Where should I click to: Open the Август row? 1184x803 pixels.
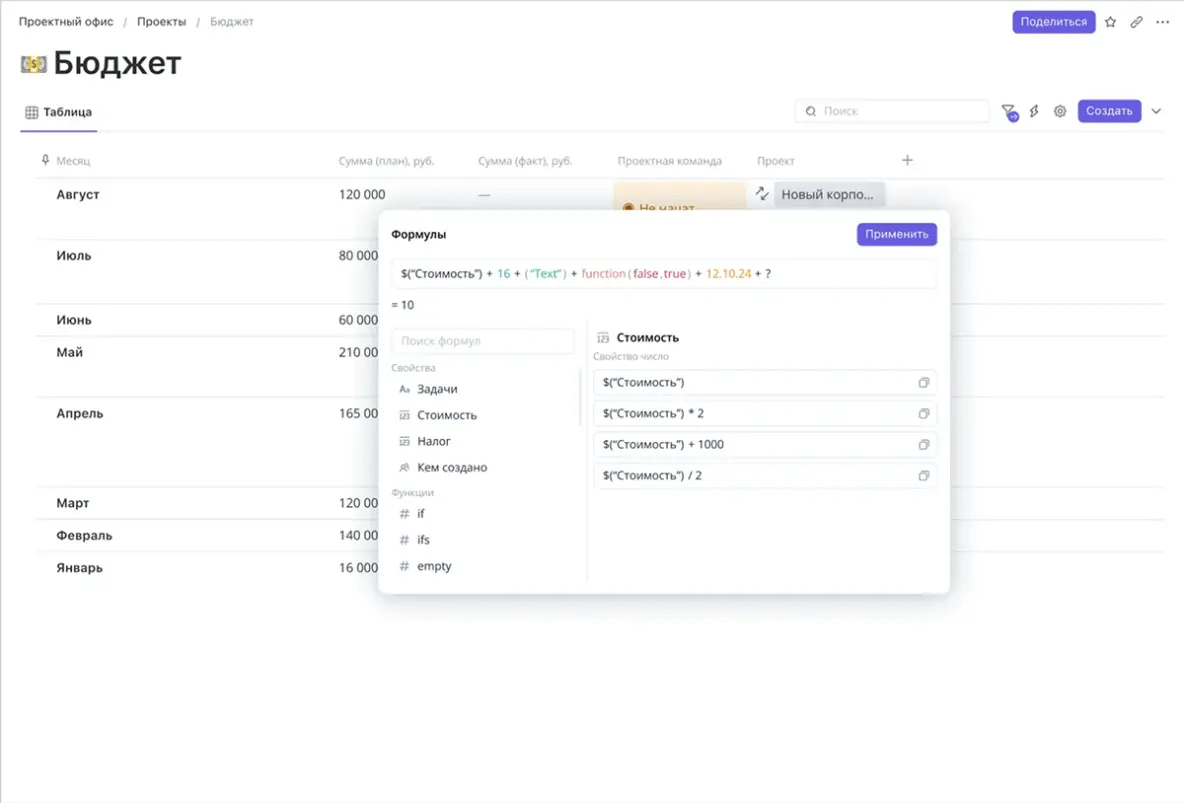click(78, 195)
